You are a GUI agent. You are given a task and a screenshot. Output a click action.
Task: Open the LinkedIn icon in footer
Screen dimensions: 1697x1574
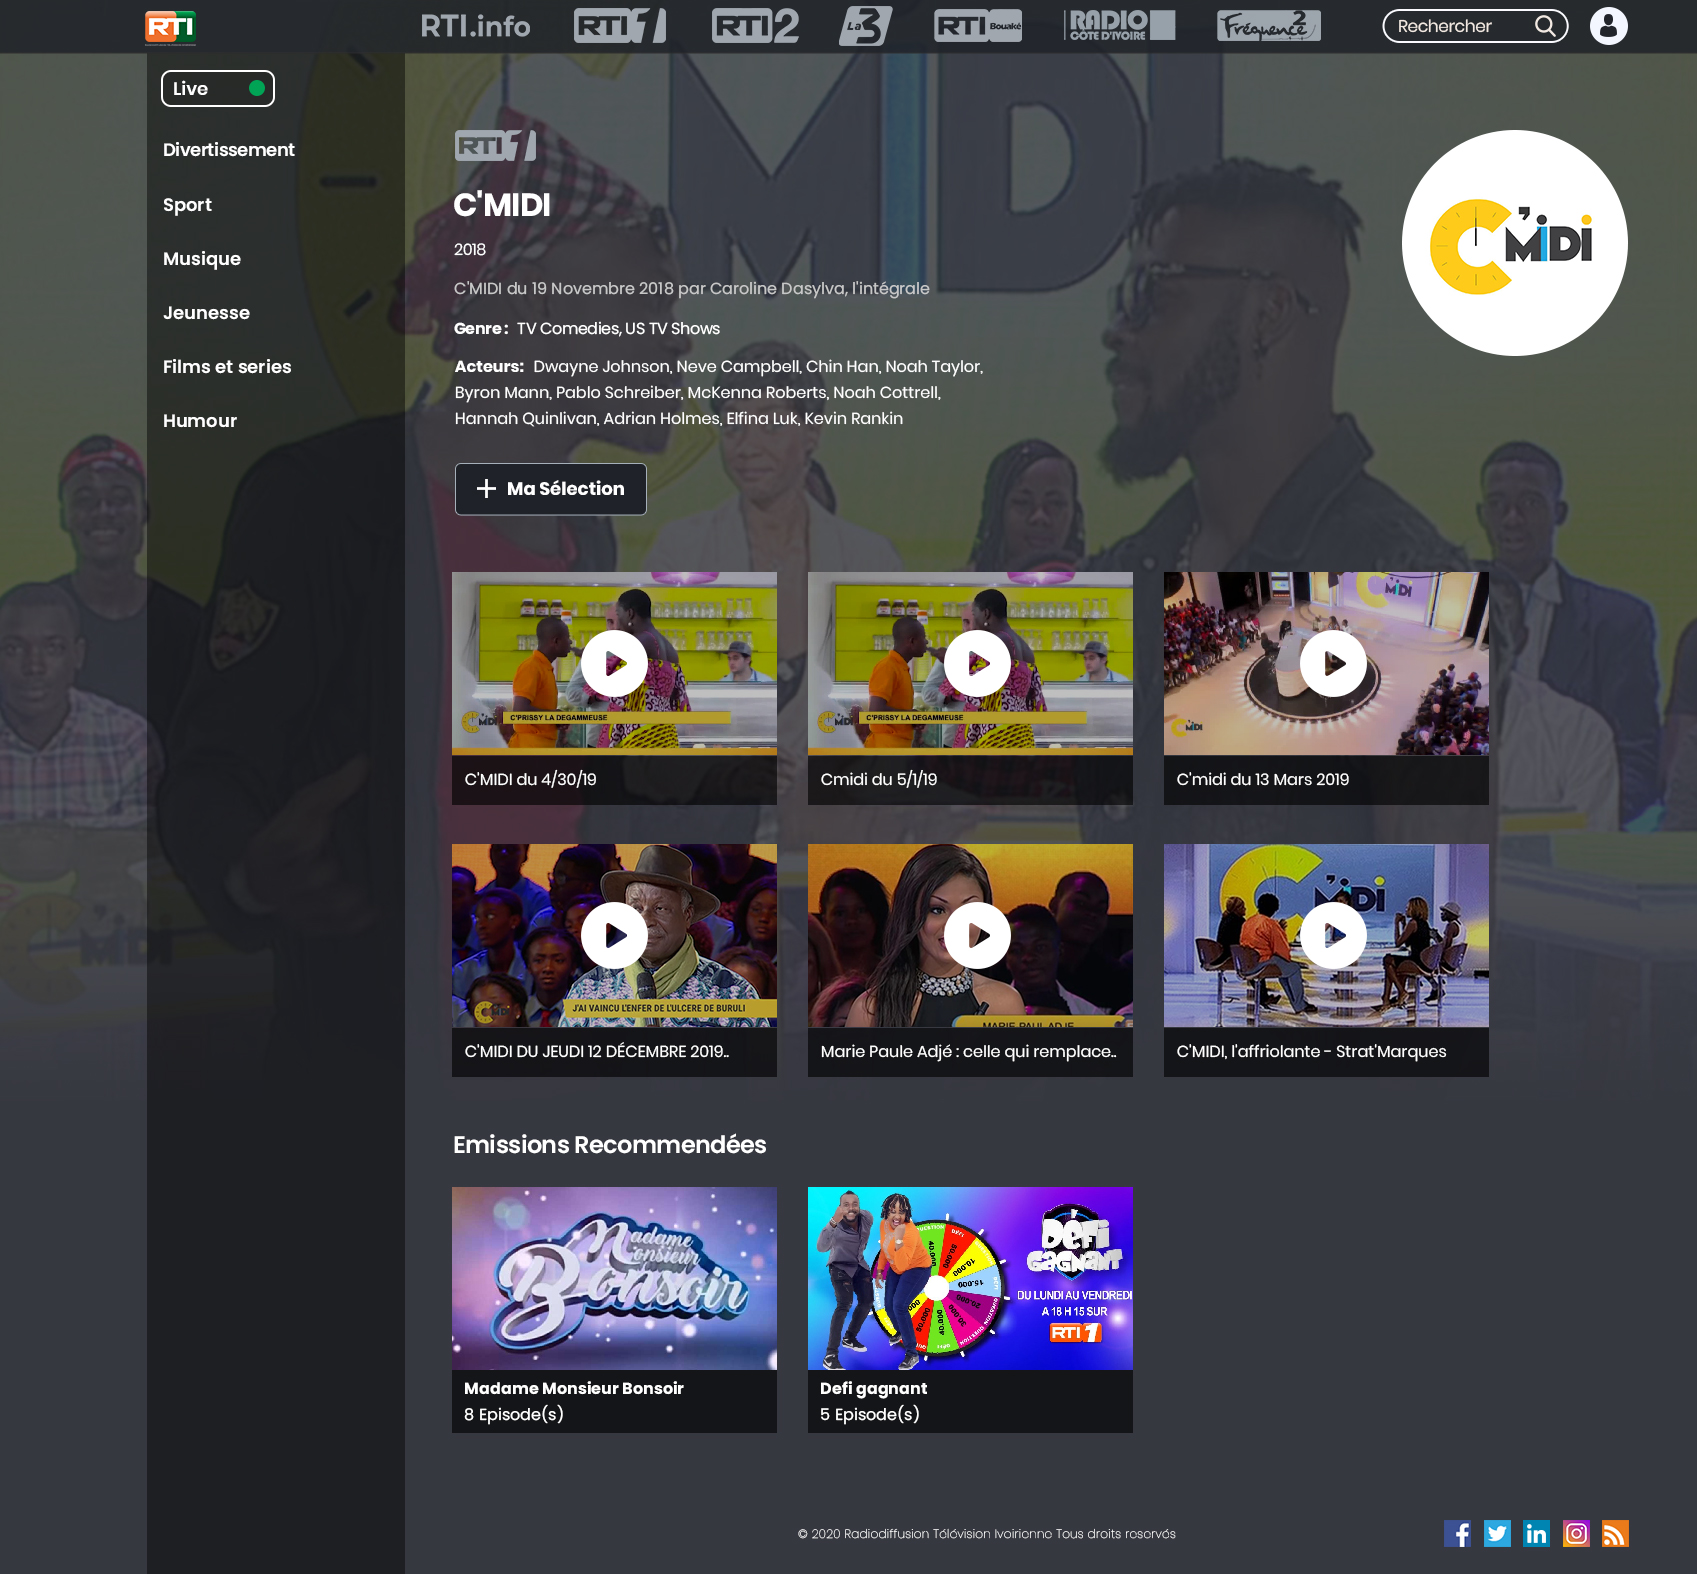1536,1533
